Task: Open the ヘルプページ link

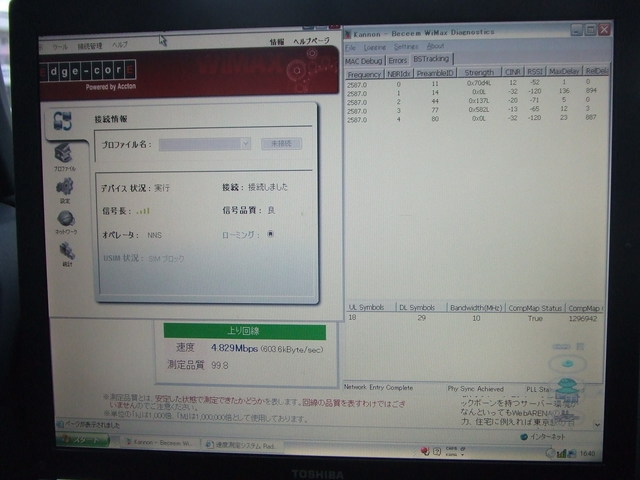Action: pyautogui.click(x=311, y=41)
